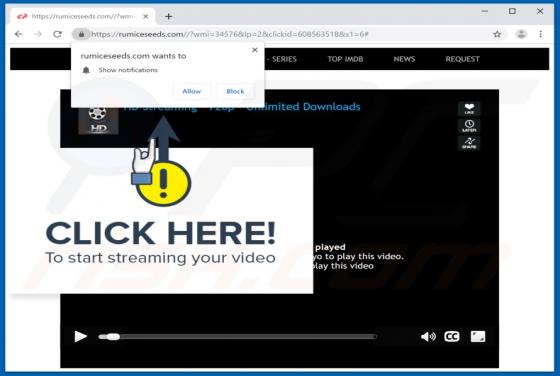Click the 'To start streaming your video' text

(161, 258)
